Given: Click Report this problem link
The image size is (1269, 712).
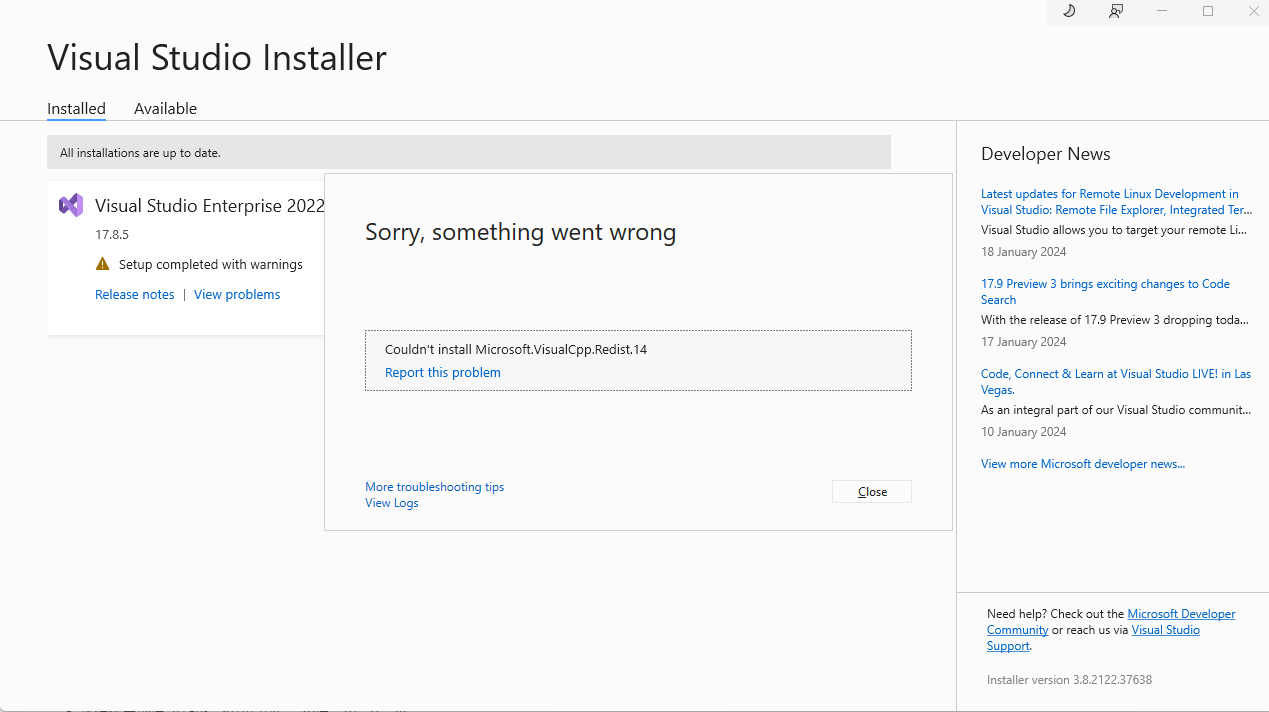Looking at the screenshot, I should 442,372.
